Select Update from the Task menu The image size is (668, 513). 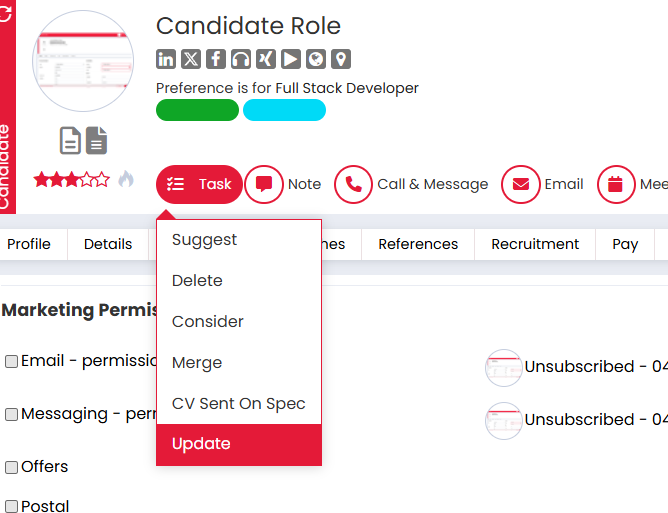239,444
